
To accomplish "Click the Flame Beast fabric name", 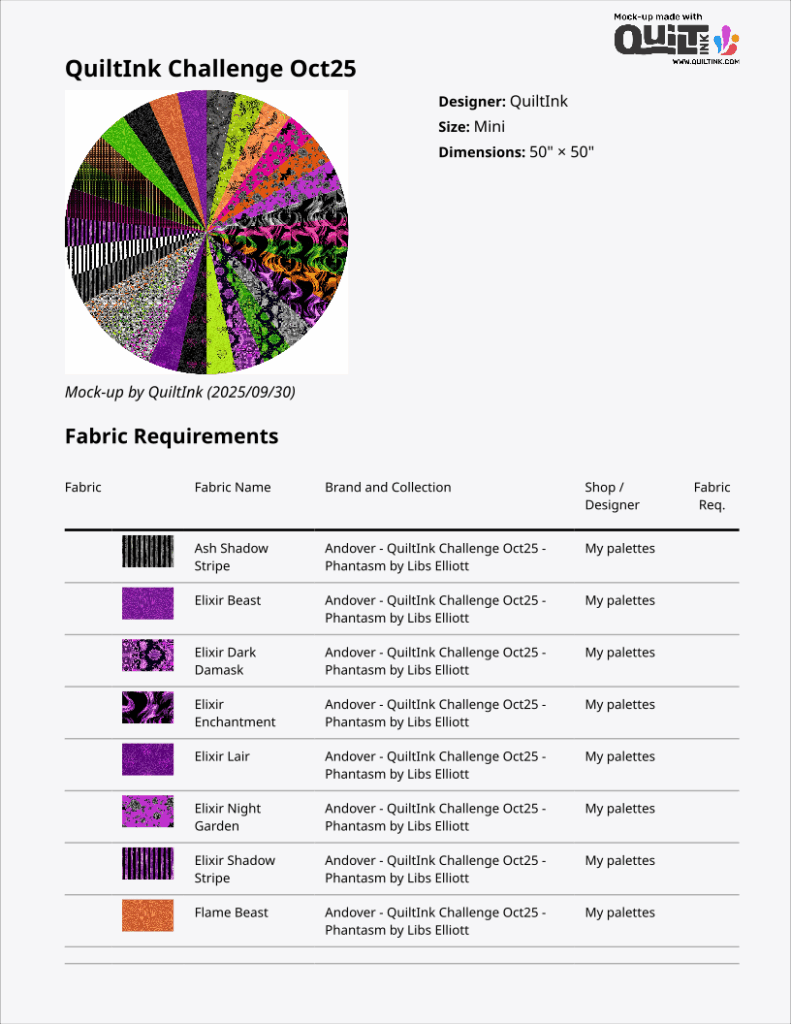I will (231, 912).
